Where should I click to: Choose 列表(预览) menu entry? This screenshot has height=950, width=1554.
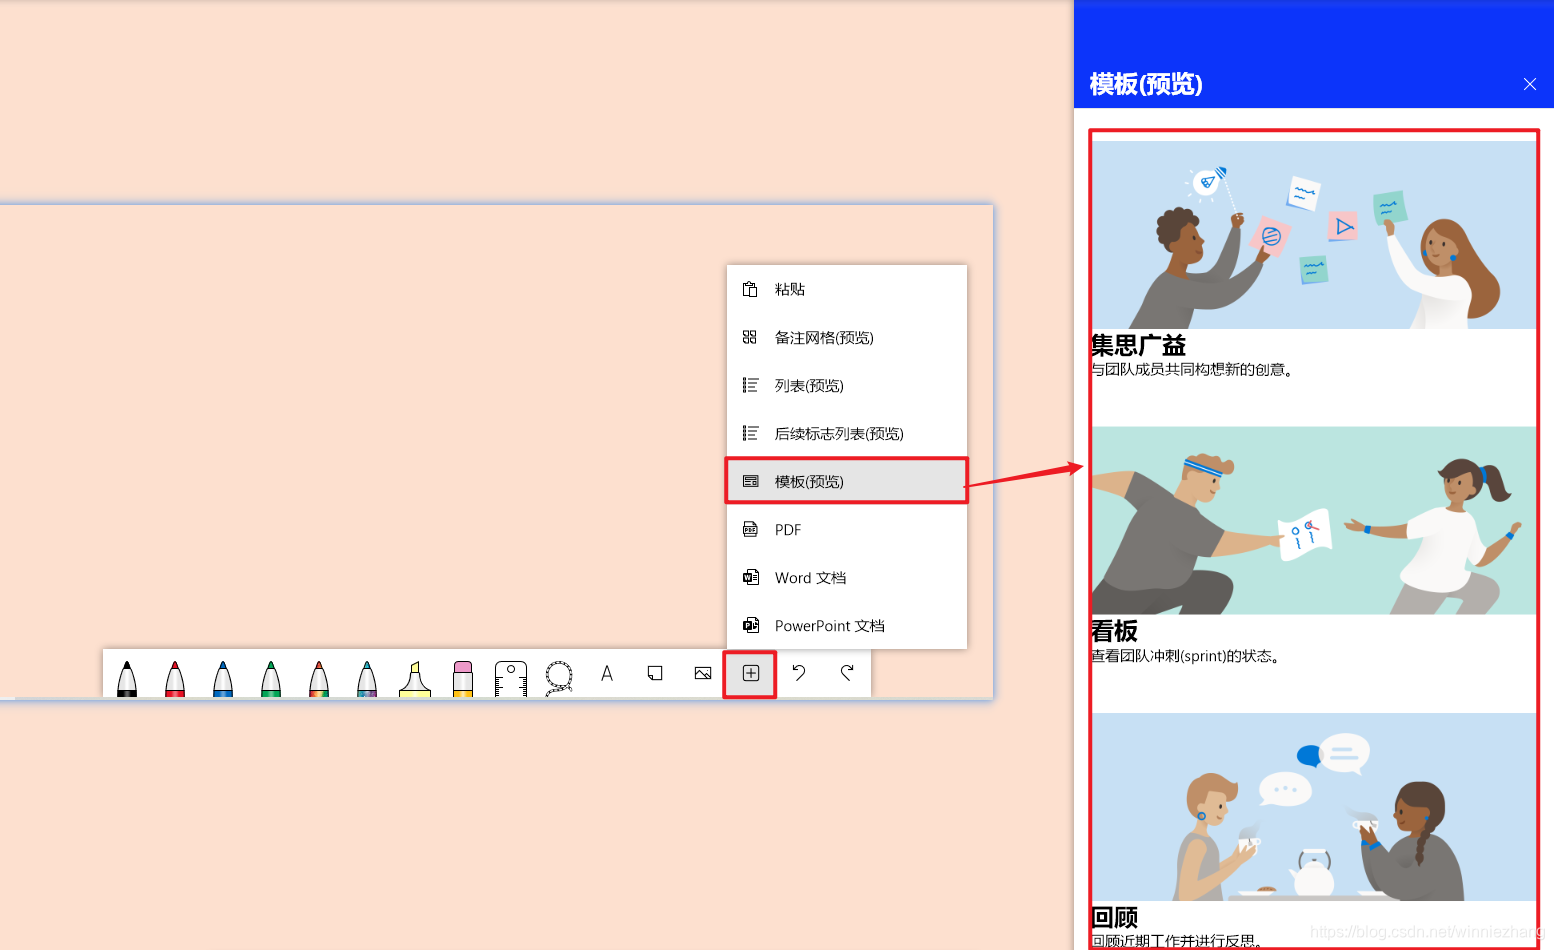pyautogui.click(x=847, y=385)
